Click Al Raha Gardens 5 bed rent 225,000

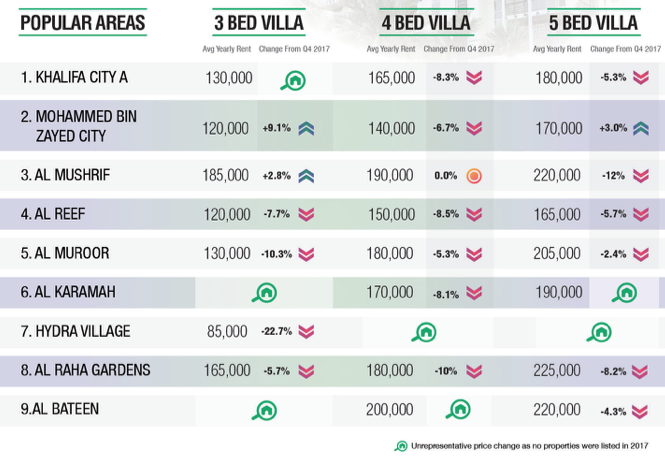(558, 371)
